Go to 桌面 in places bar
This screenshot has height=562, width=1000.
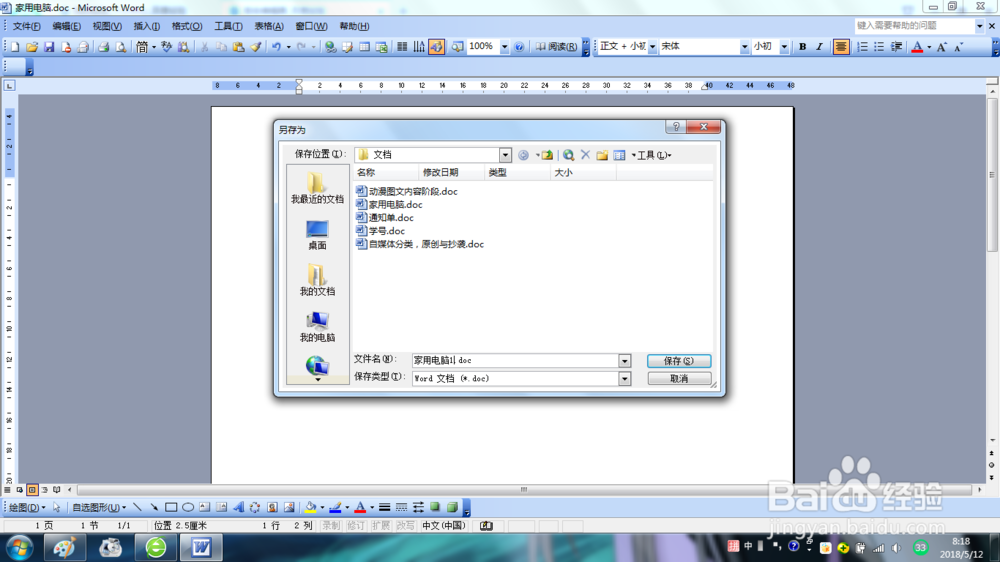[317, 235]
